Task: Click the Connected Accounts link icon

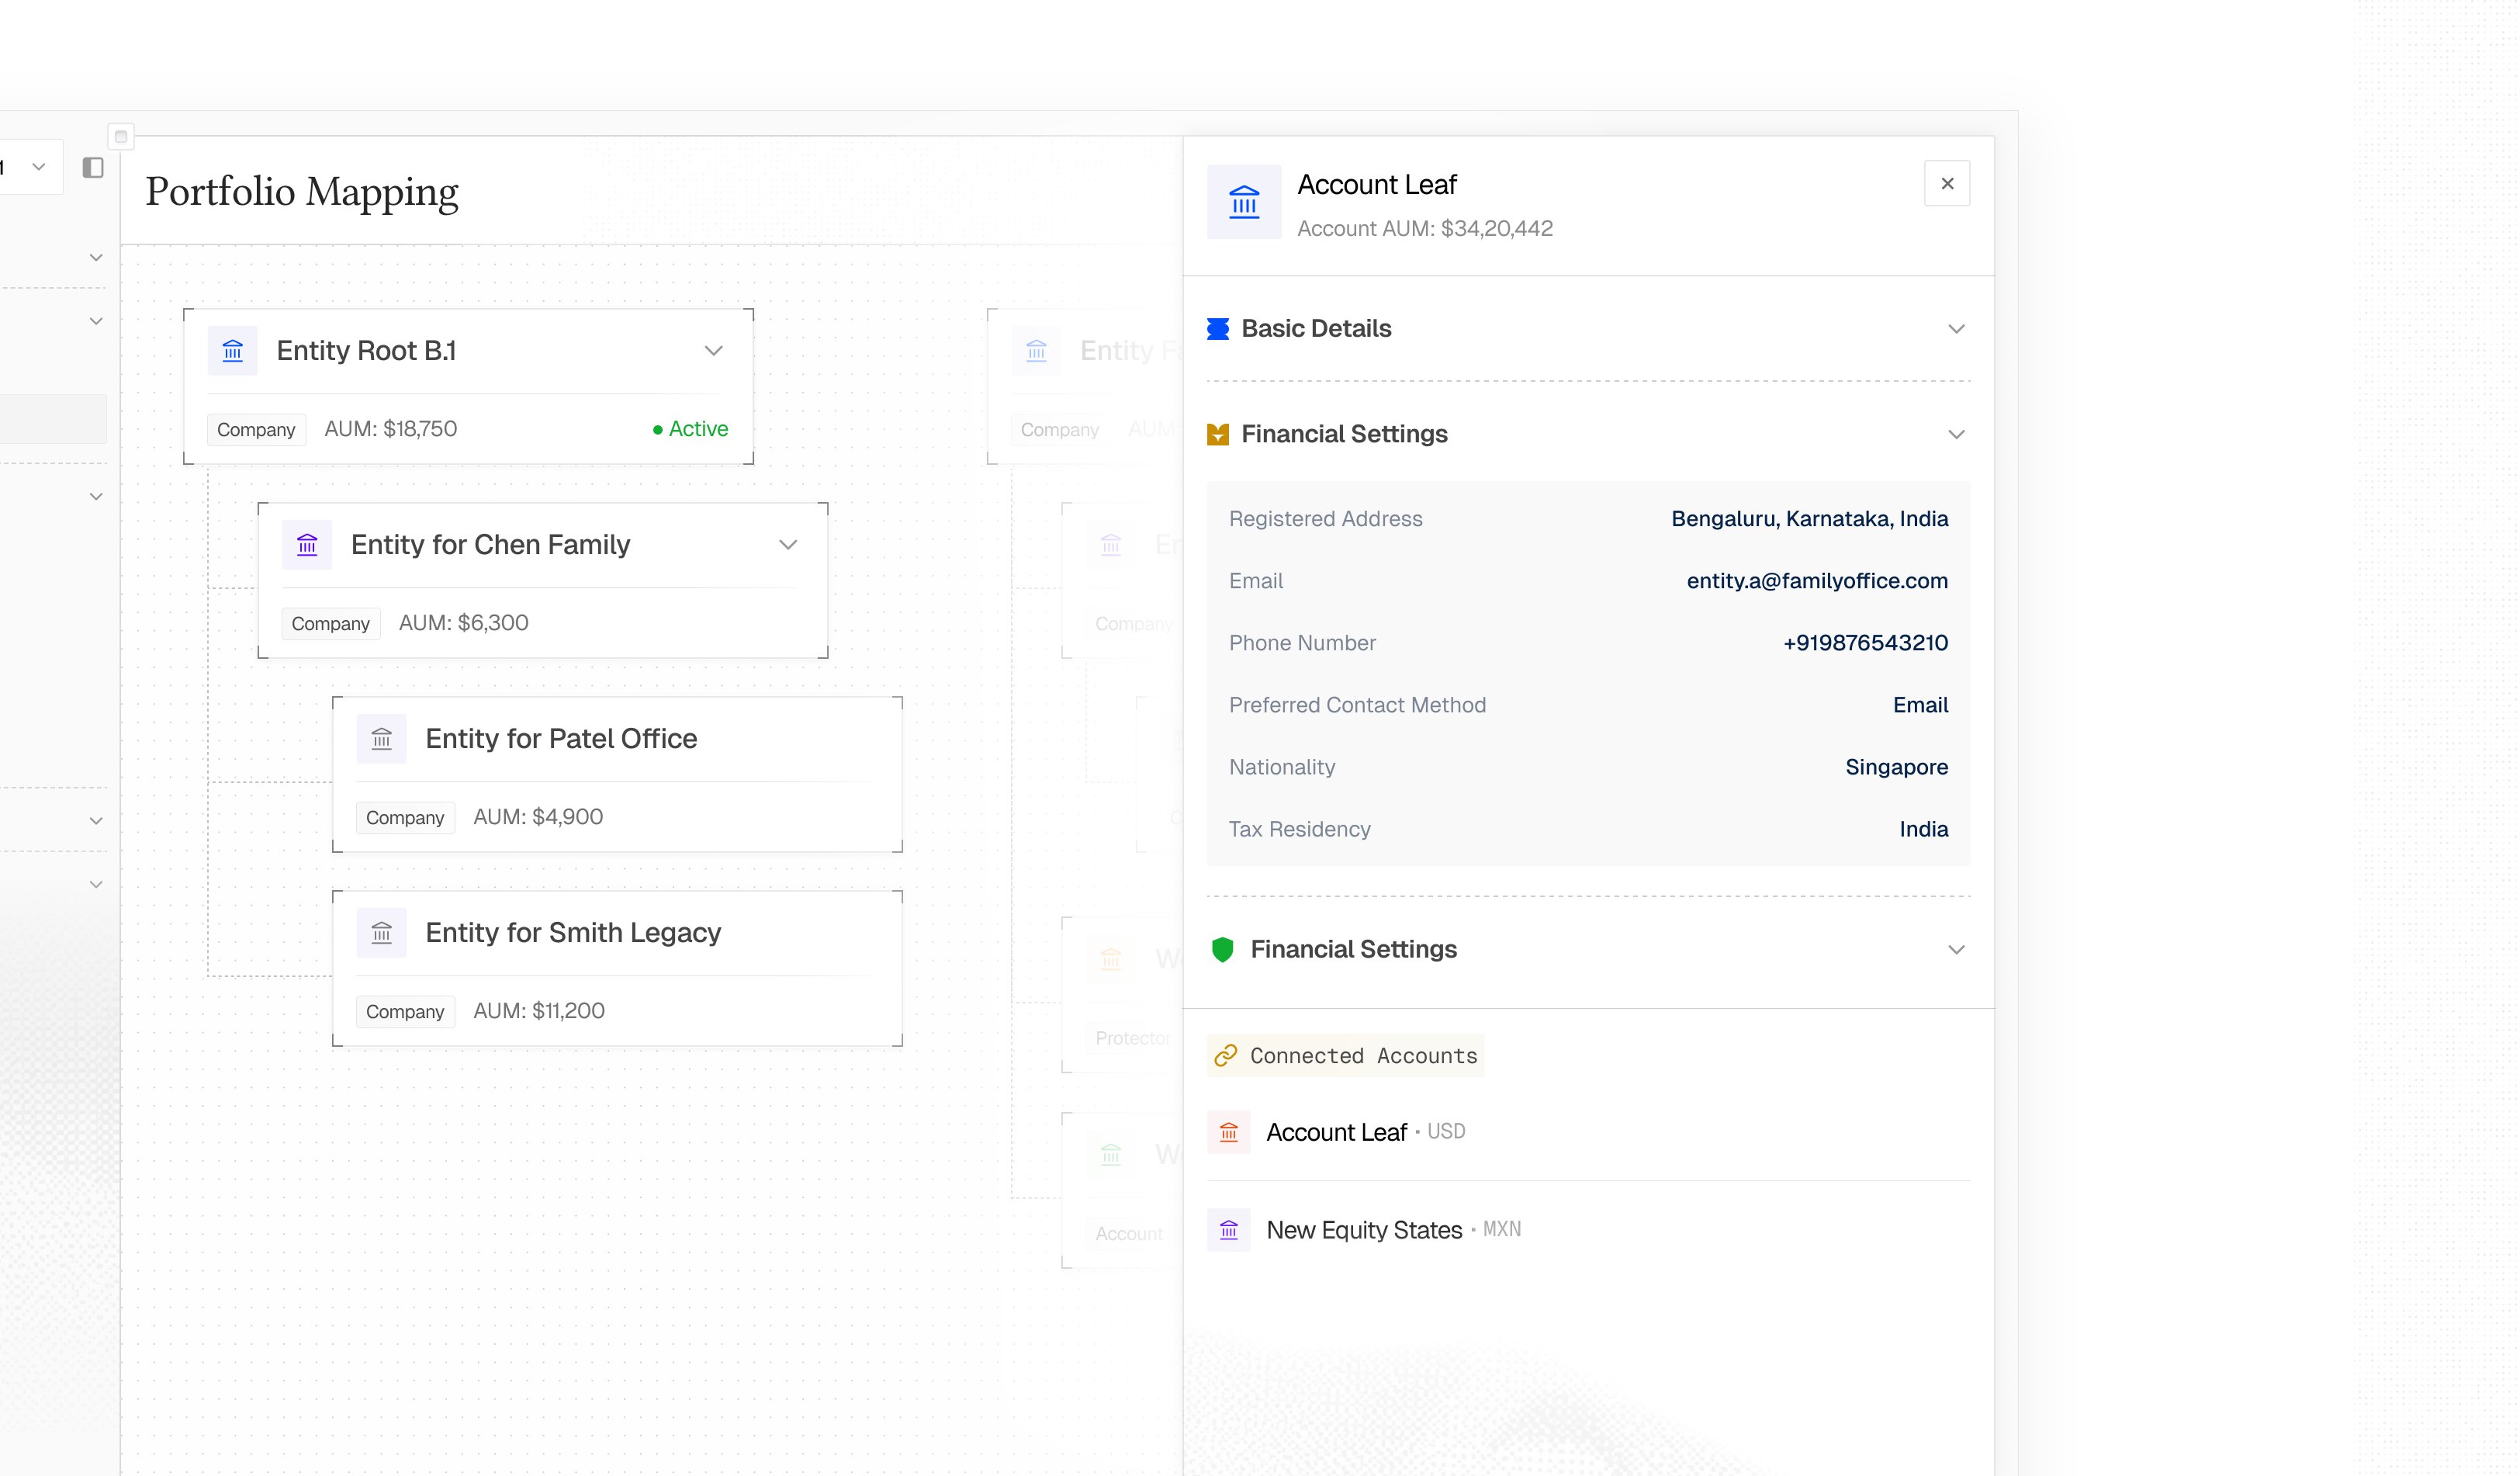Action: pyautogui.click(x=1226, y=1056)
